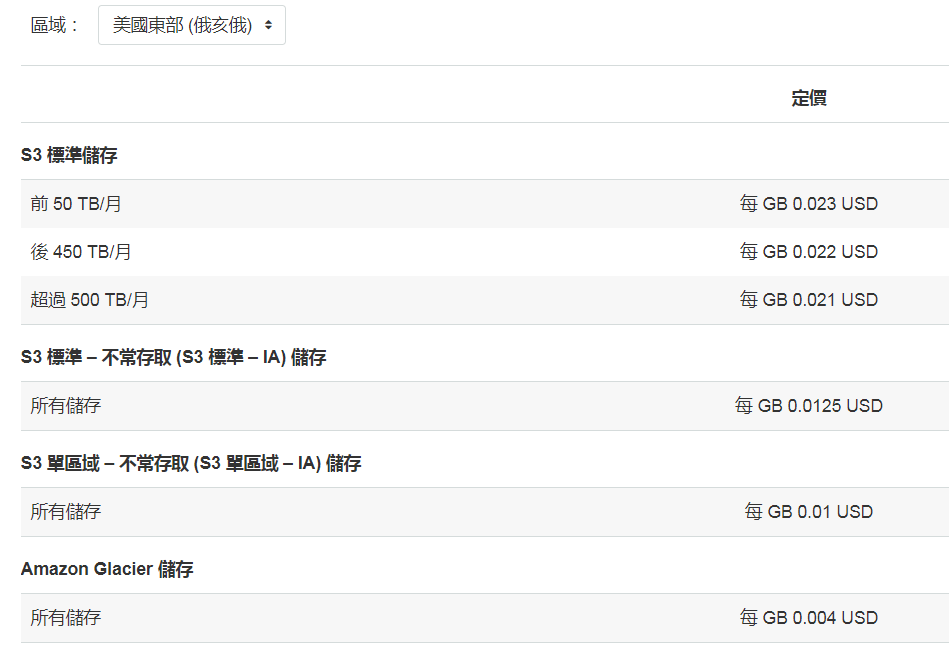The width and height of the screenshot is (949, 651).
Task: Click the S3 單區域 – IA 儲存 heading
Action: click(x=191, y=463)
